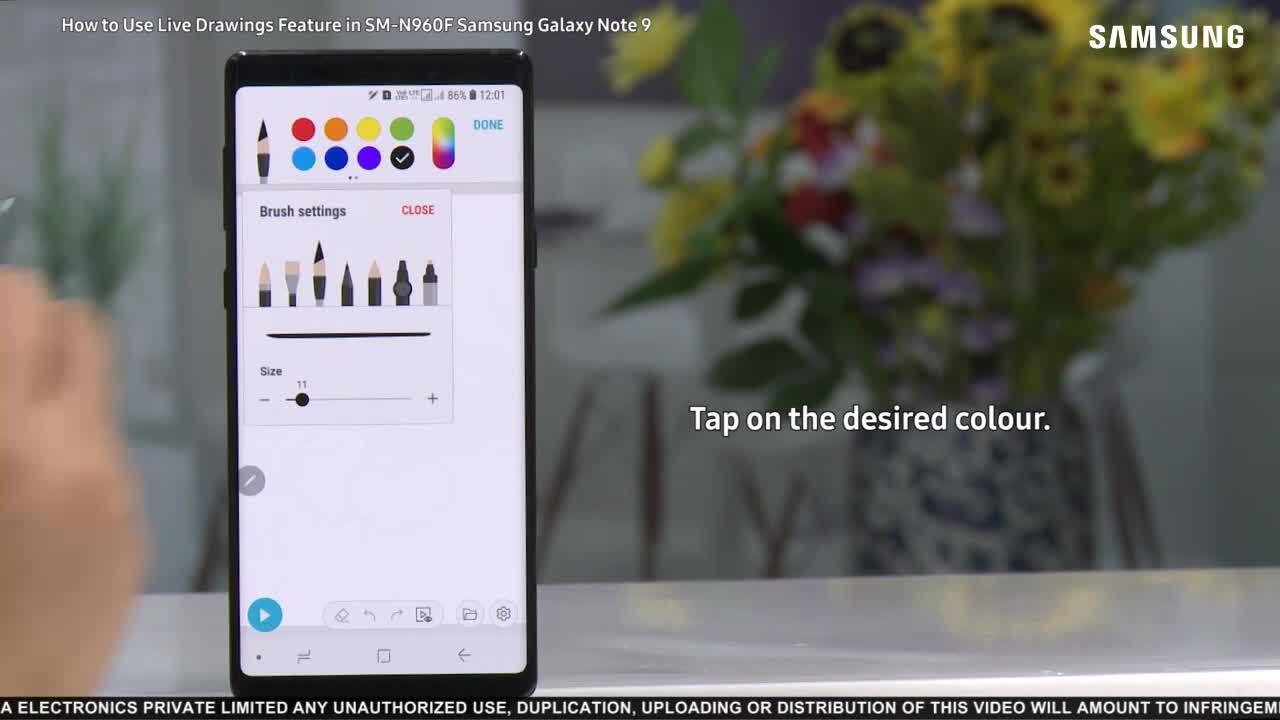Image resolution: width=1280 pixels, height=720 pixels.
Task: Pick the orange colour swatch
Action: pyautogui.click(x=336, y=129)
